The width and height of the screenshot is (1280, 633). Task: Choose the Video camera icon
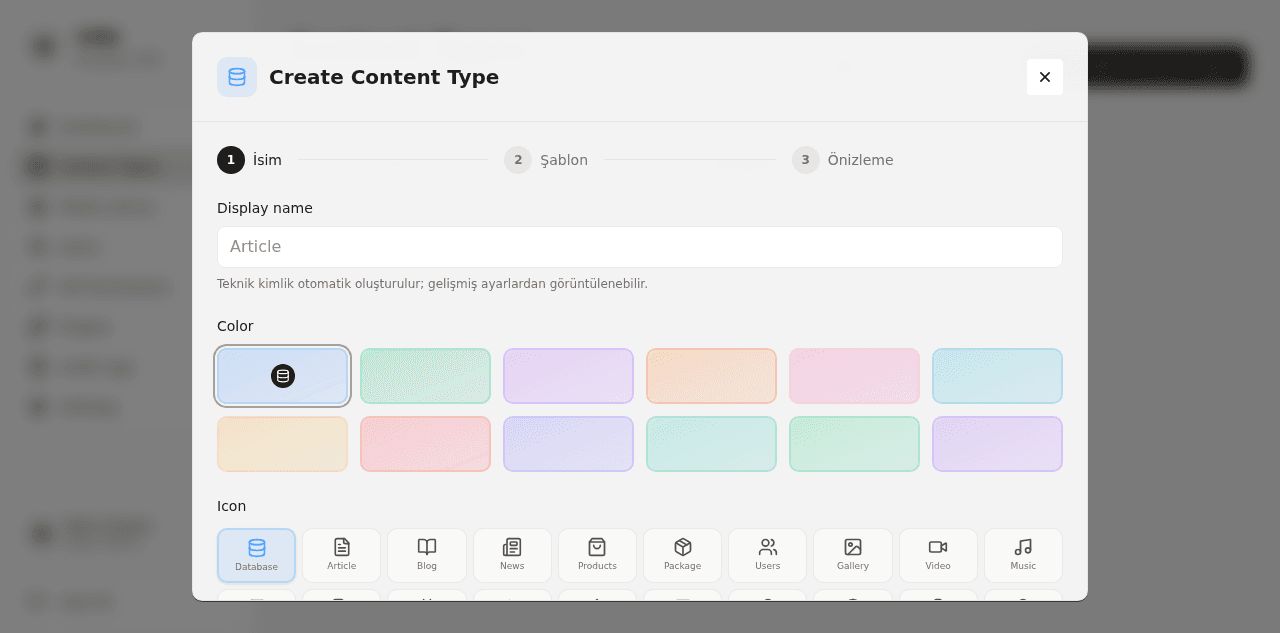938,555
